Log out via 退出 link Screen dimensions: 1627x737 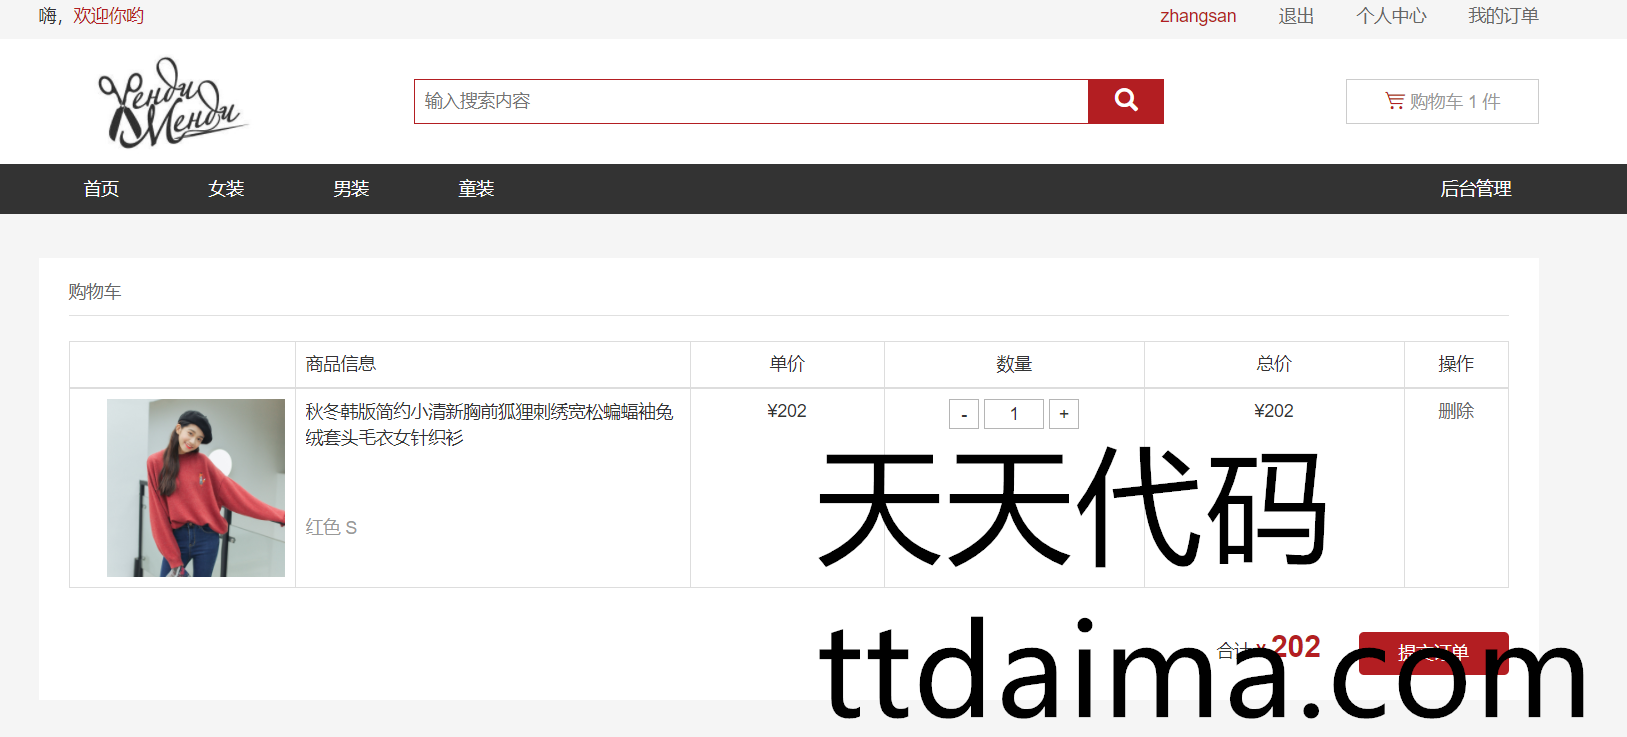[x=1296, y=16]
